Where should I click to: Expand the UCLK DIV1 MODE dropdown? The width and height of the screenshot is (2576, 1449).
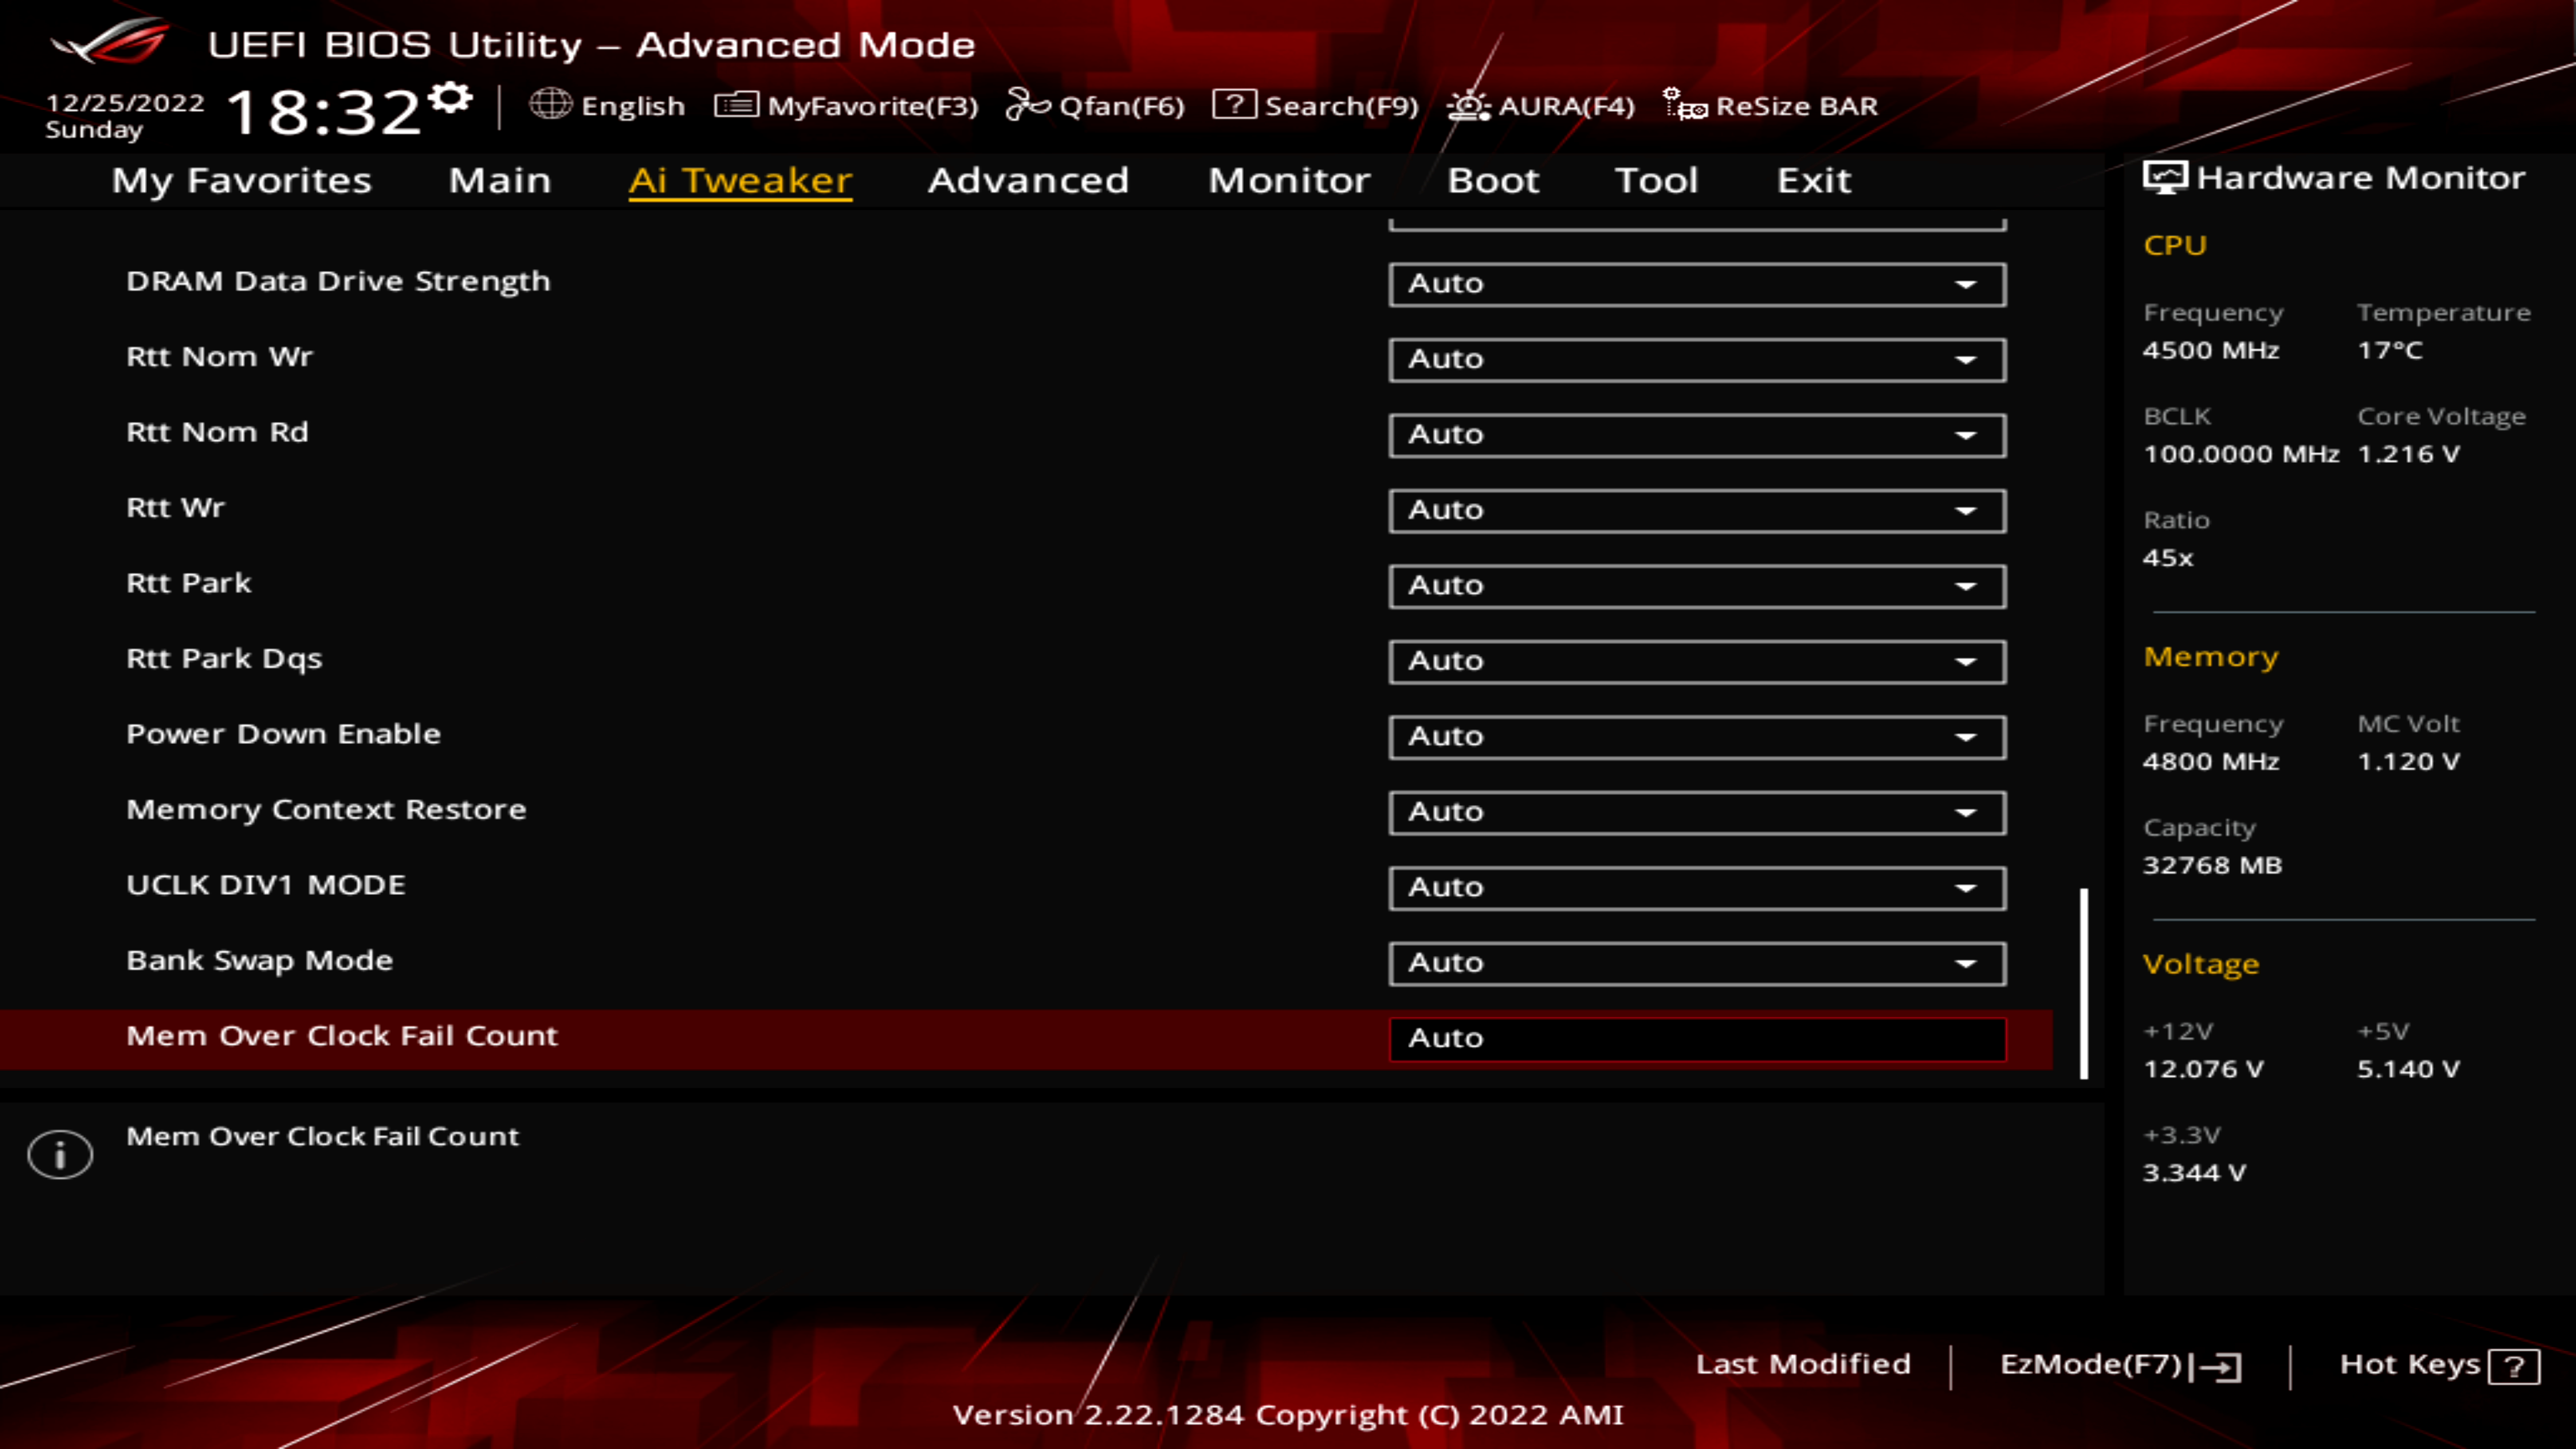point(1968,886)
